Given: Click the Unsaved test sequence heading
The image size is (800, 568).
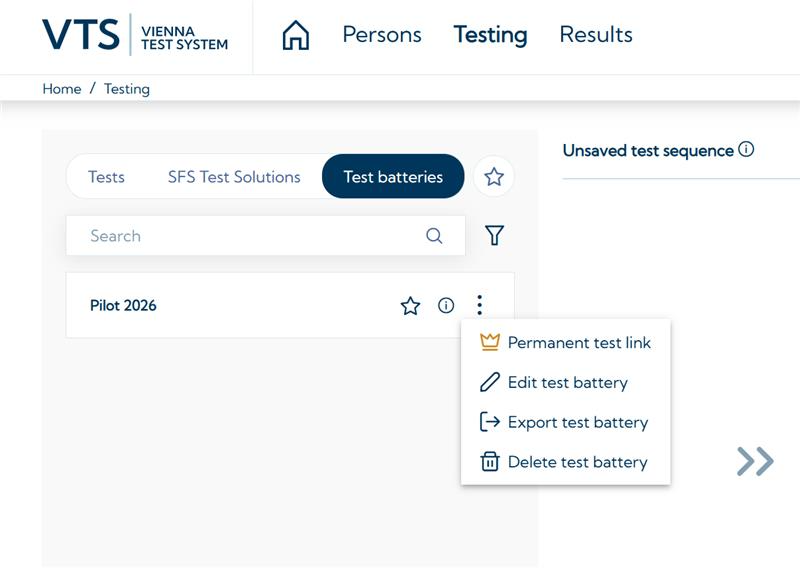Looking at the screenshot, I should tap(648, 151).
